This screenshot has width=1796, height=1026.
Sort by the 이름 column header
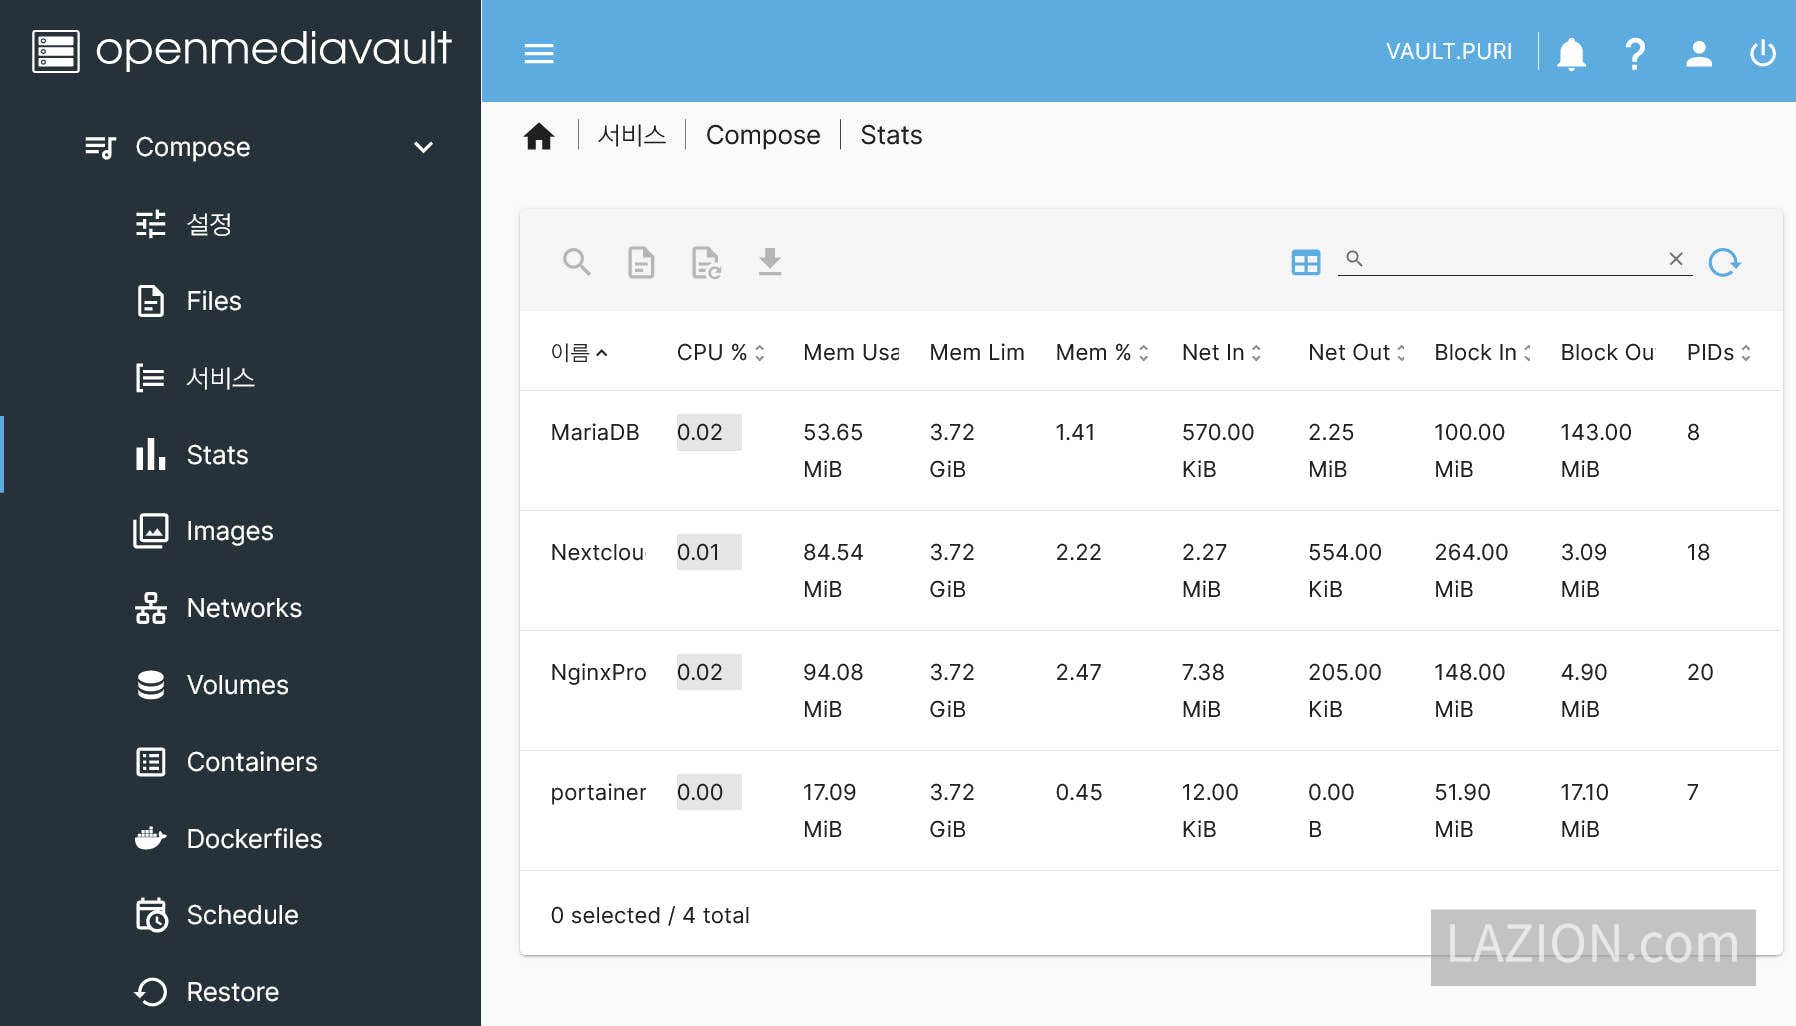pyautogui.click(x=579, y=352)
